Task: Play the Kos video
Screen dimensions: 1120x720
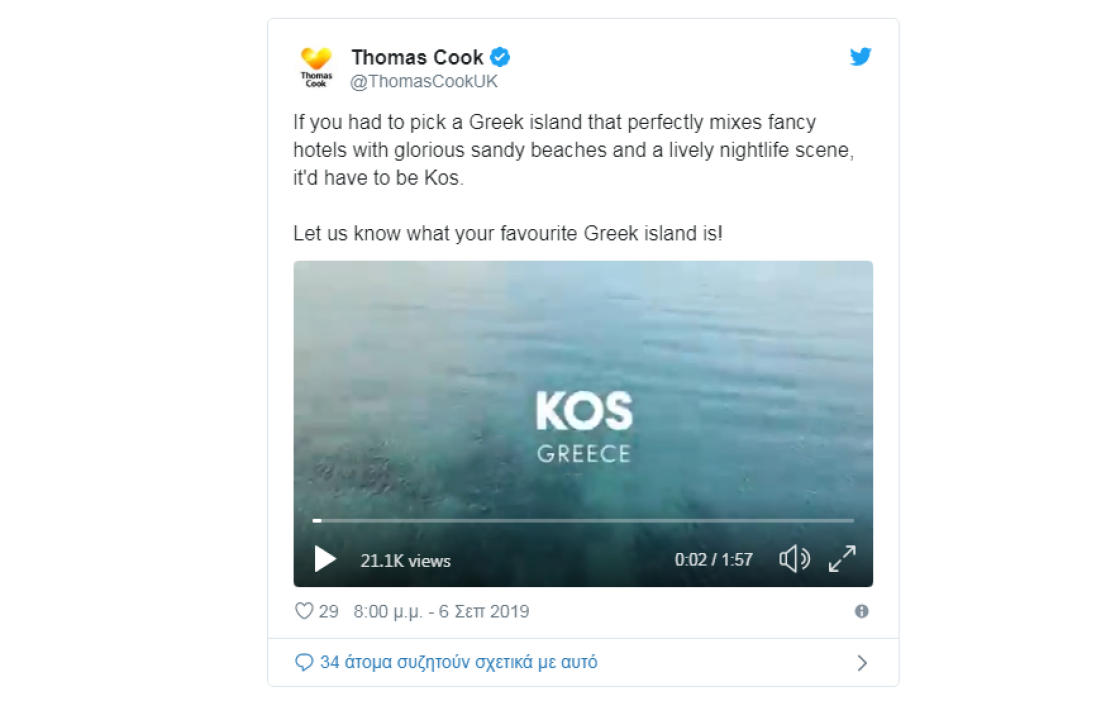Action: pos(325,559)
